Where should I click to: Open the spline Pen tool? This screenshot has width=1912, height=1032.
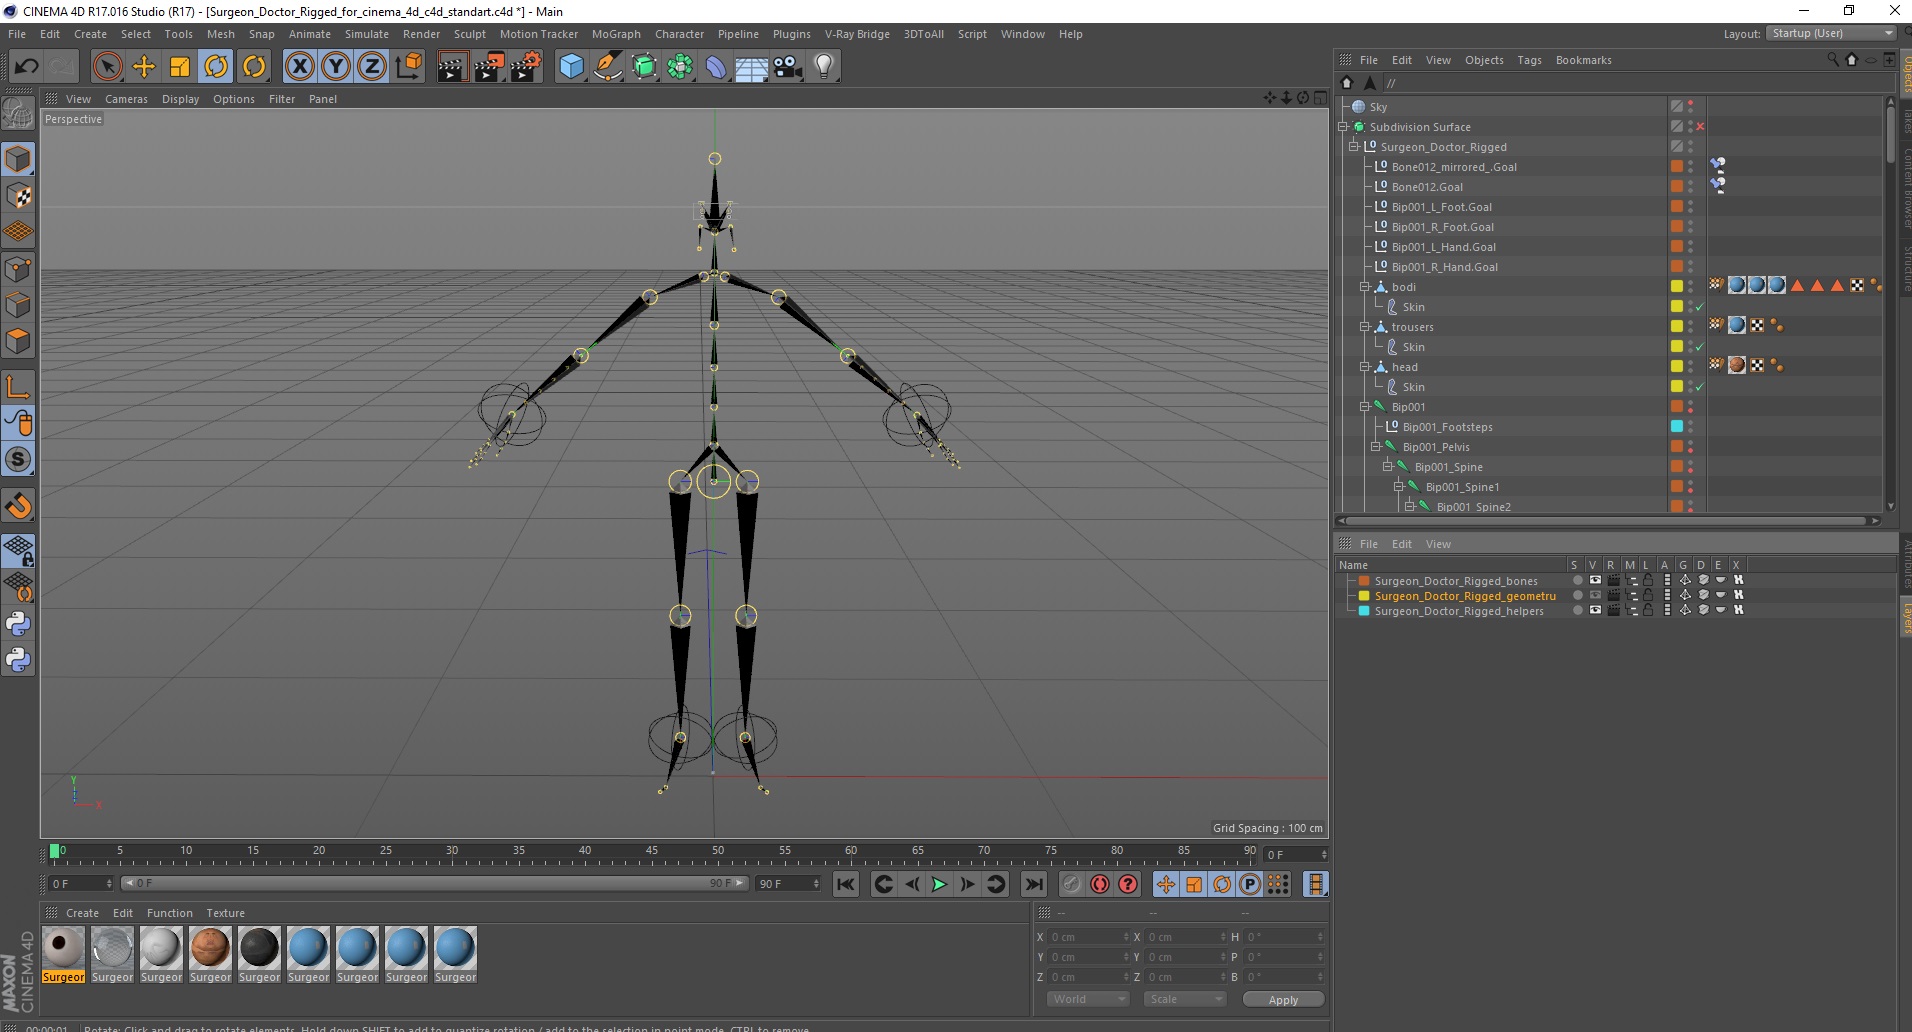(607, 67)
